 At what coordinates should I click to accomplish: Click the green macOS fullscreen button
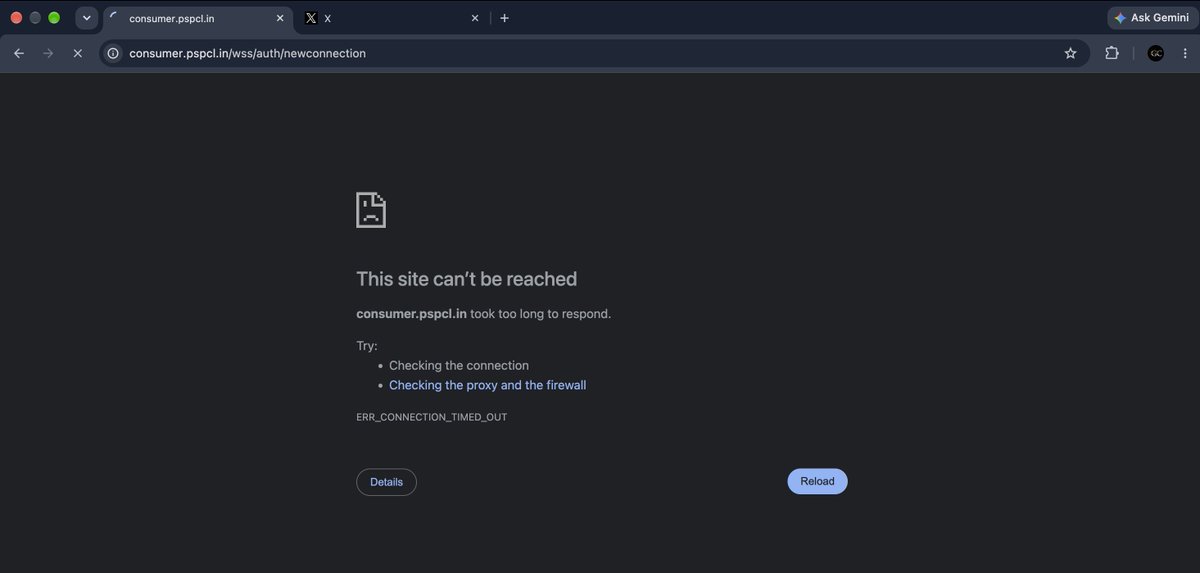[54, 18]
